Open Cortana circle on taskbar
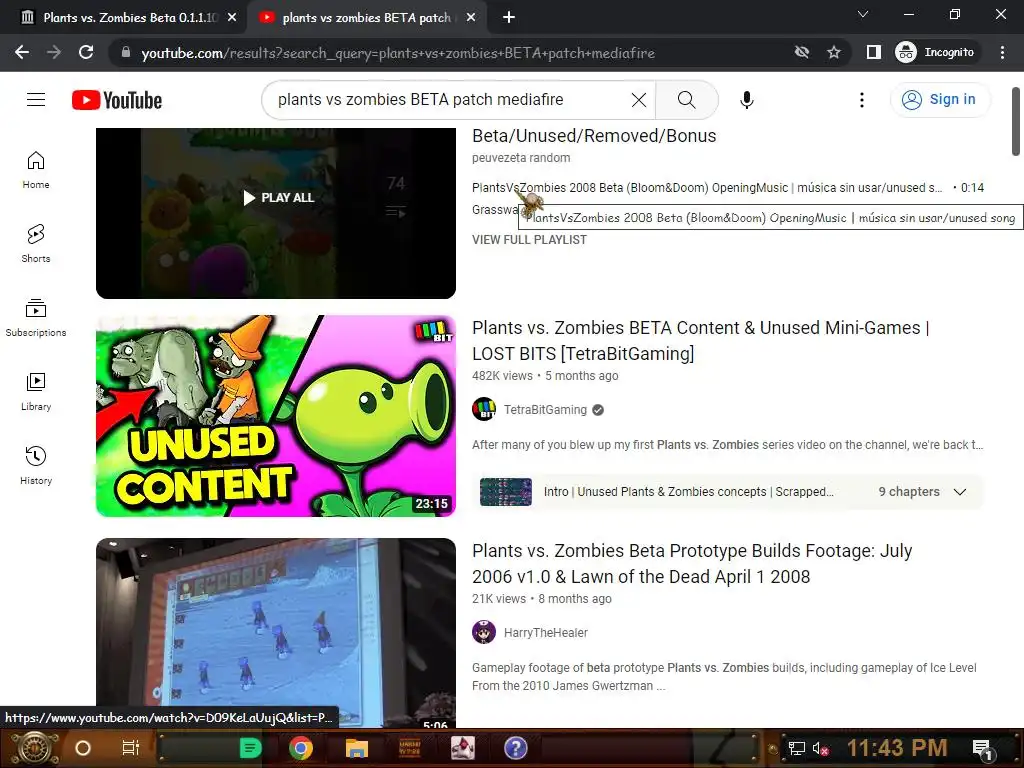1024x768 pixels. pos(83,748)
